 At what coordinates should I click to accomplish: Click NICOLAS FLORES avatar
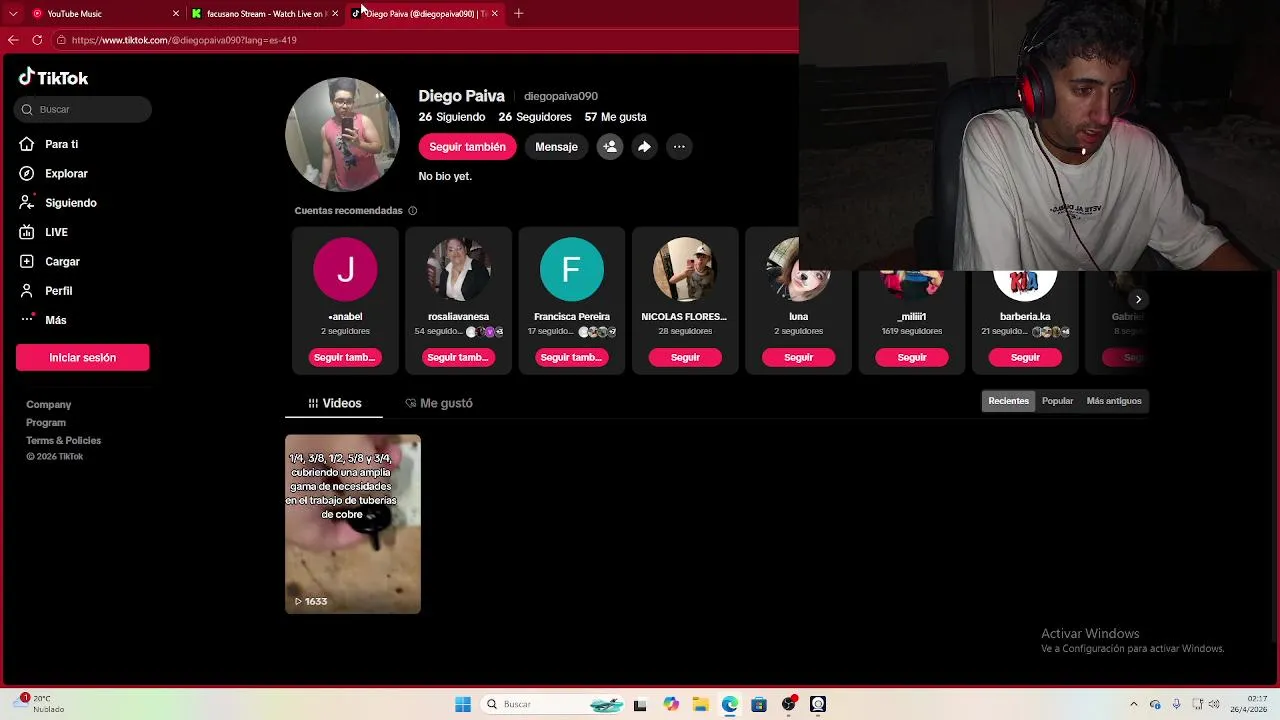(685, 269)
